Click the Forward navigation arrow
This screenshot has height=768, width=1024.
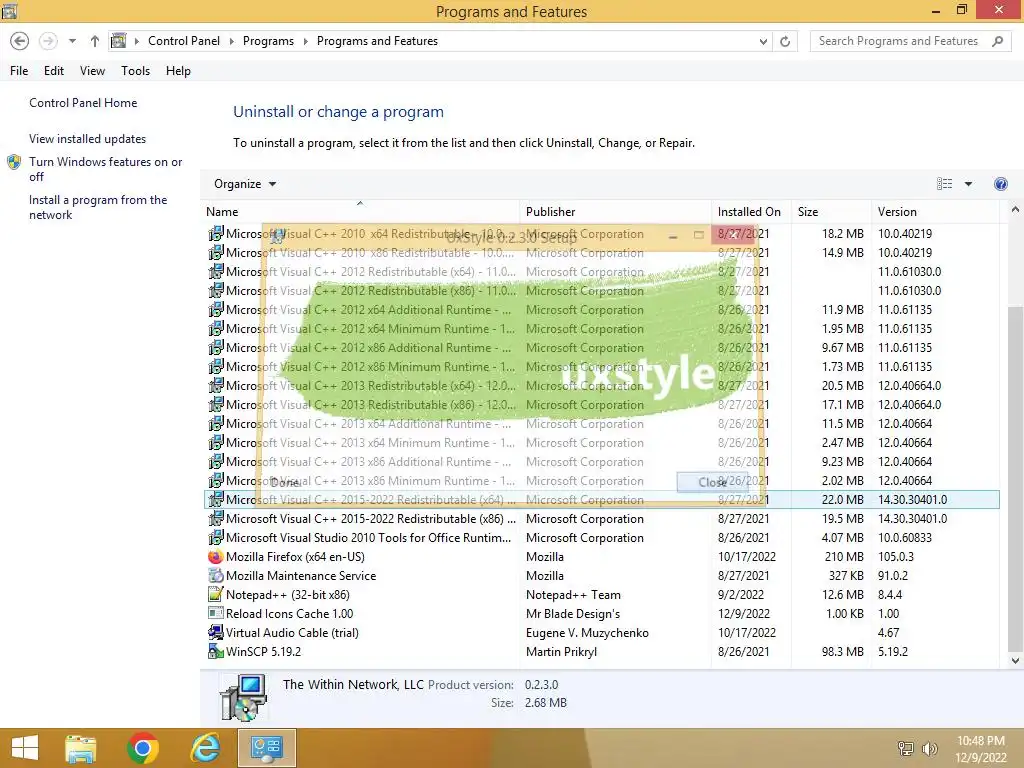[x=48, y=41]
